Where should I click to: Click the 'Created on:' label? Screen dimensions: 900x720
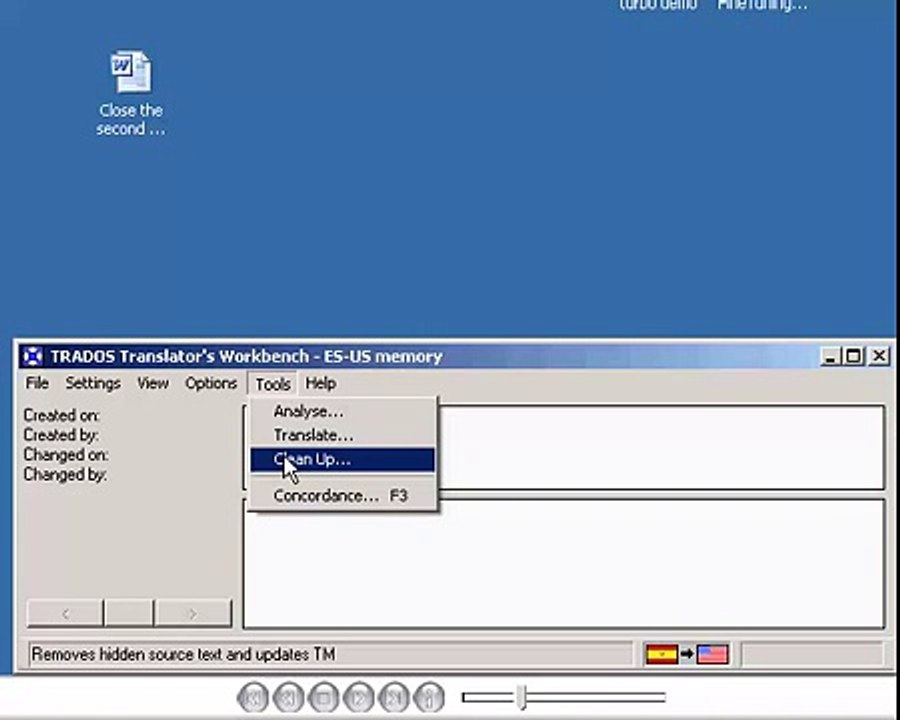coord(61,415)
